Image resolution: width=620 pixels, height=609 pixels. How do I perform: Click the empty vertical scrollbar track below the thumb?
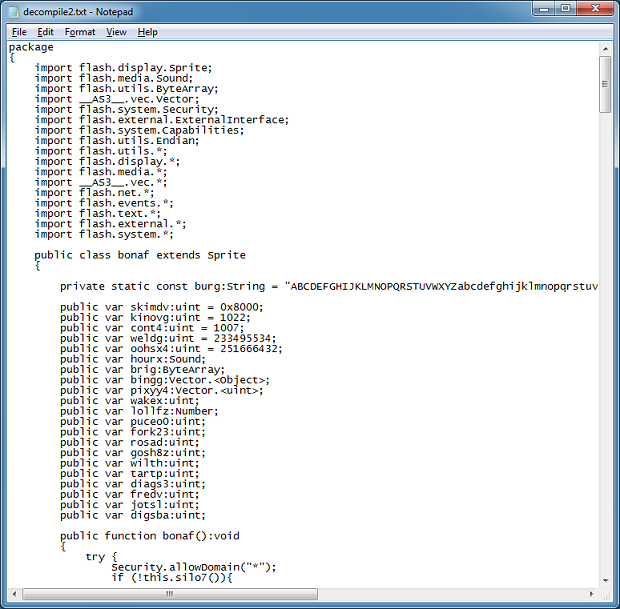[x=605, y=350]
